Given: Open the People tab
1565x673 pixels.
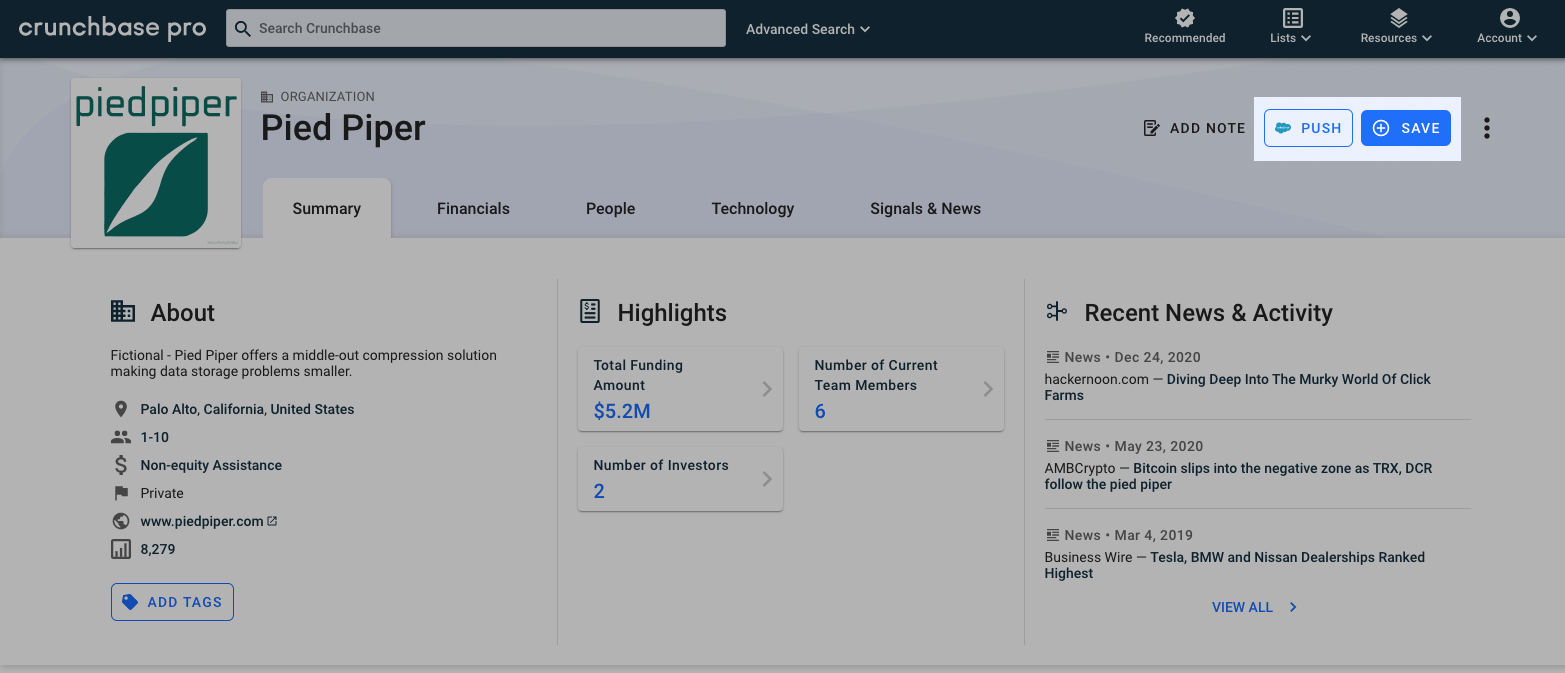Looking at the screenshot, I should [611, 208].
